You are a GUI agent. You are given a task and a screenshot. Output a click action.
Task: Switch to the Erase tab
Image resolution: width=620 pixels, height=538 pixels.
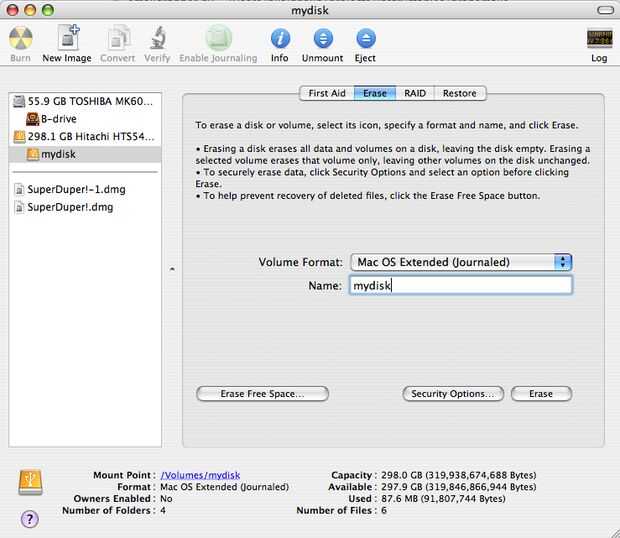(x=375, y=93)
